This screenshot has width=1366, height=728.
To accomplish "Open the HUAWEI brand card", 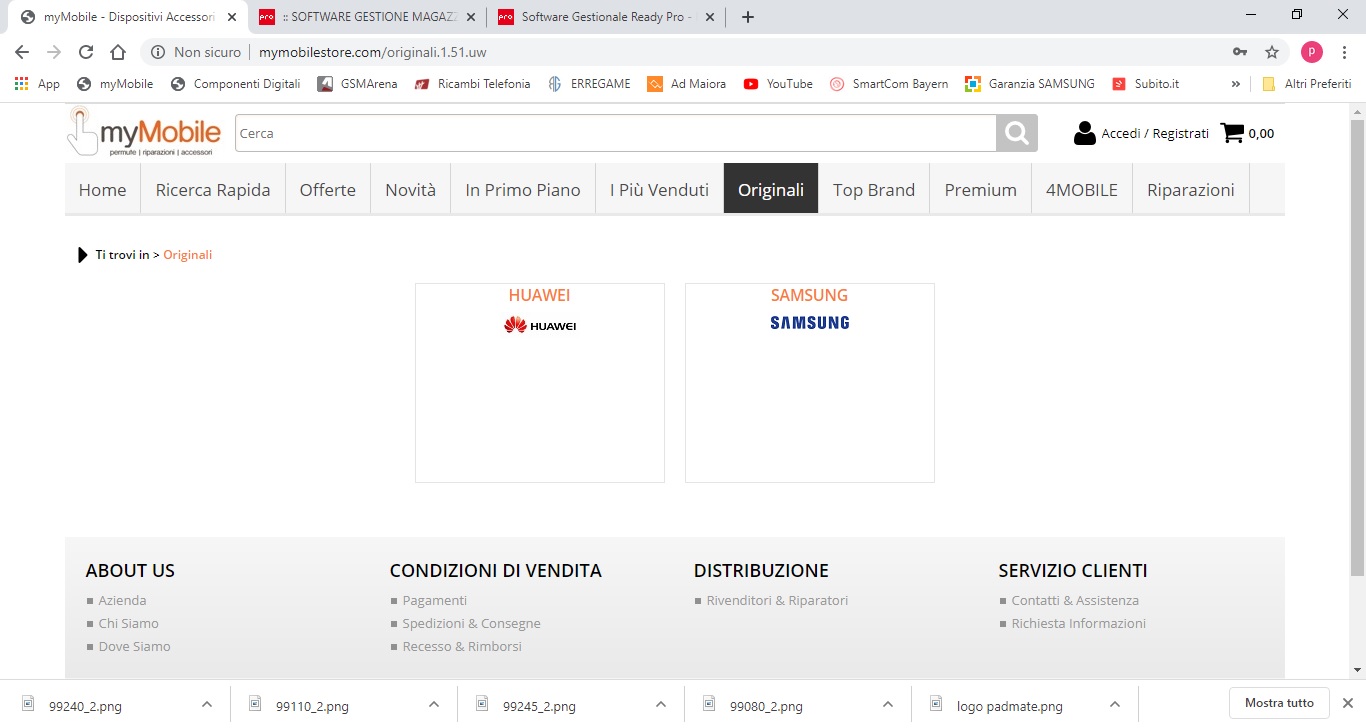I will click(540, 383).
